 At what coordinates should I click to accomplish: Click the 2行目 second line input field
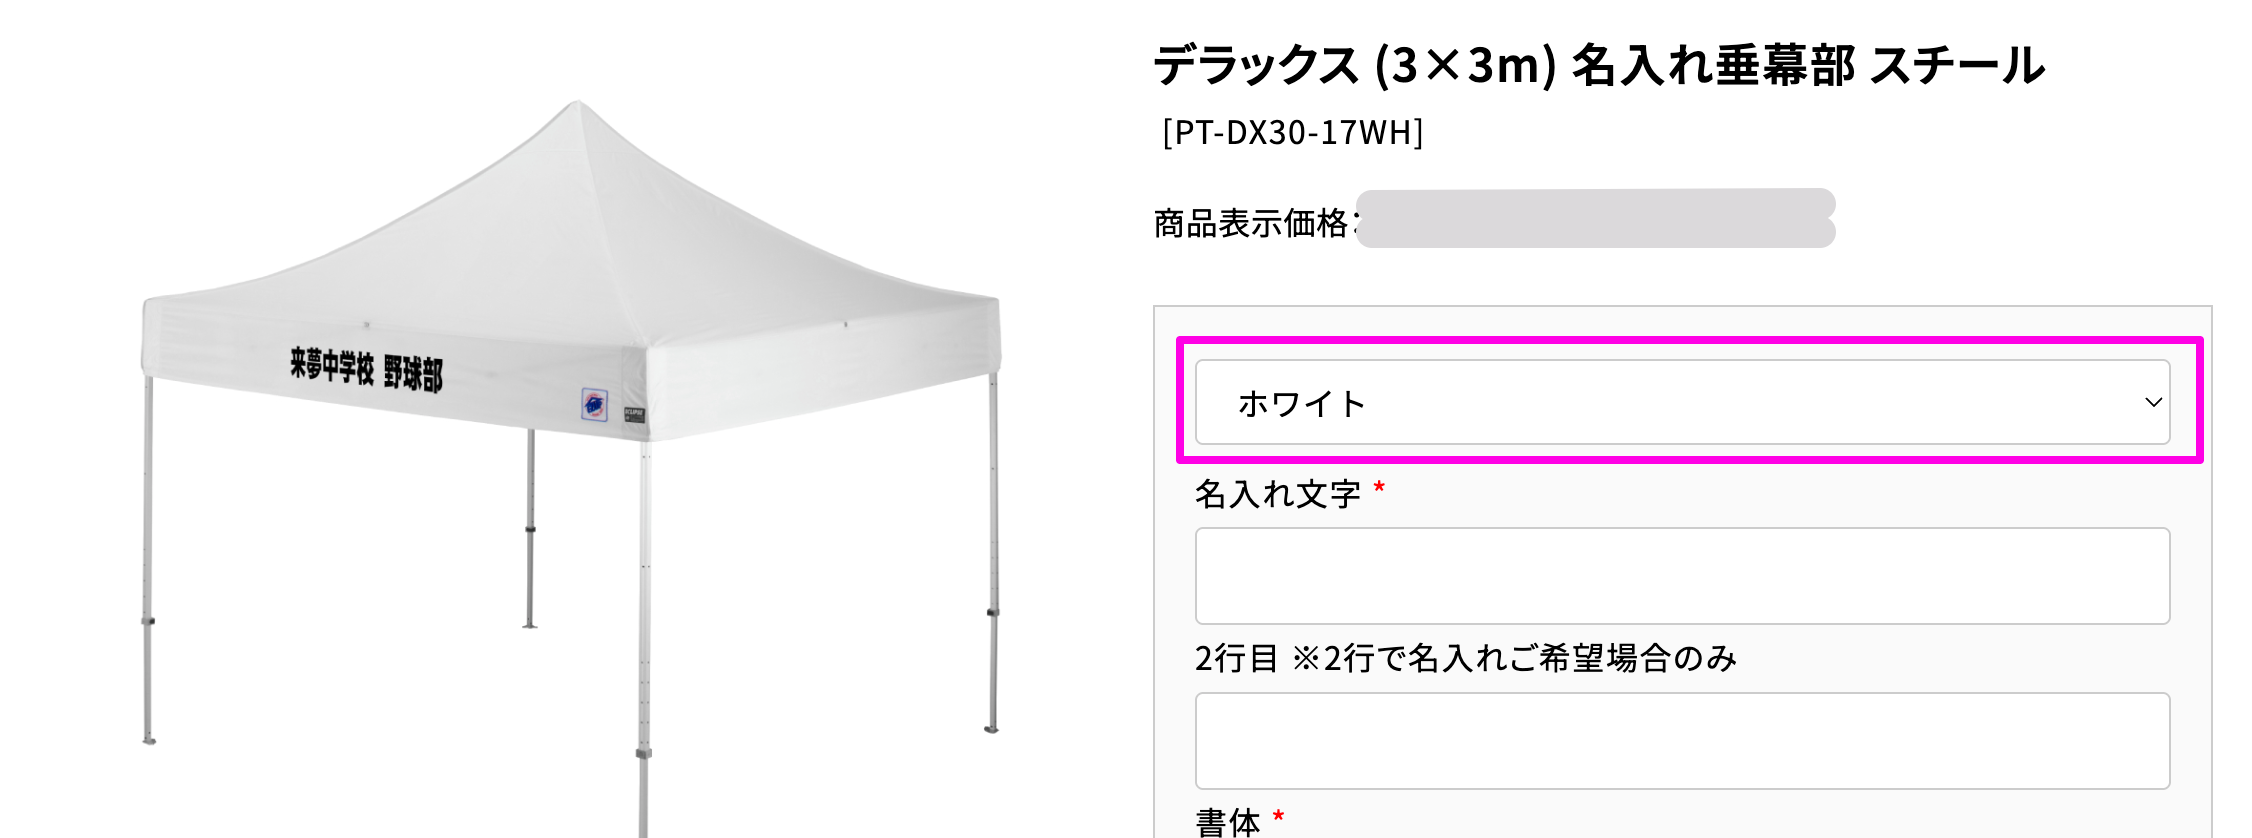pyautogui.click(x=1682, y=741)
